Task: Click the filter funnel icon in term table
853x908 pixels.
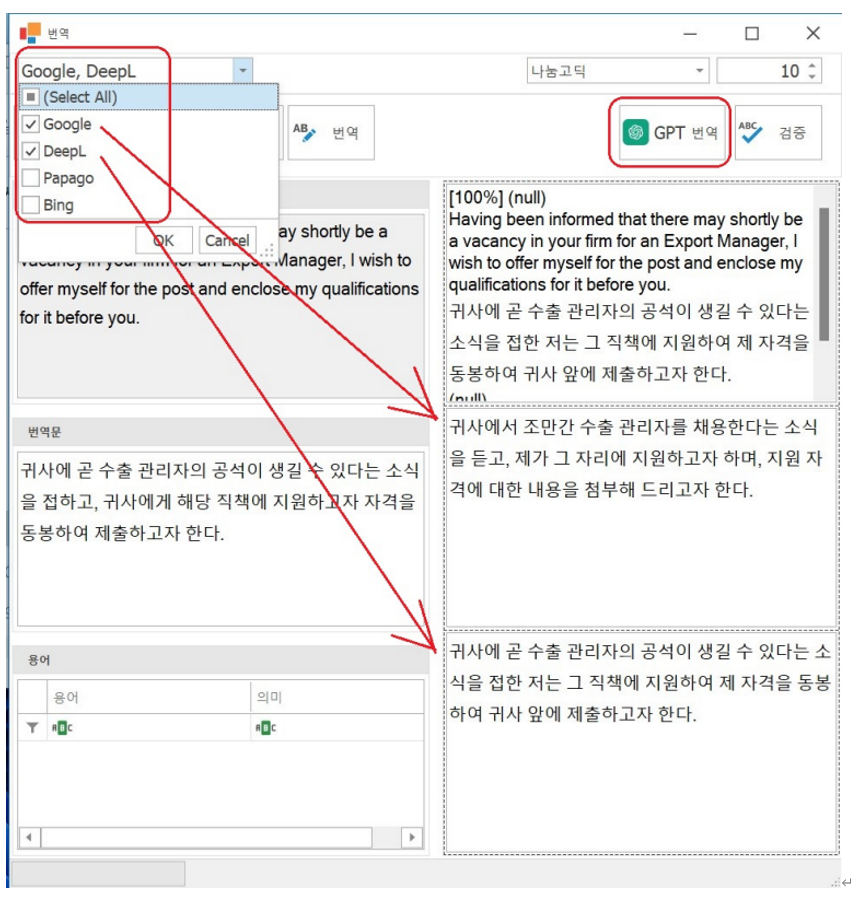Action: [x=32, y=728]
